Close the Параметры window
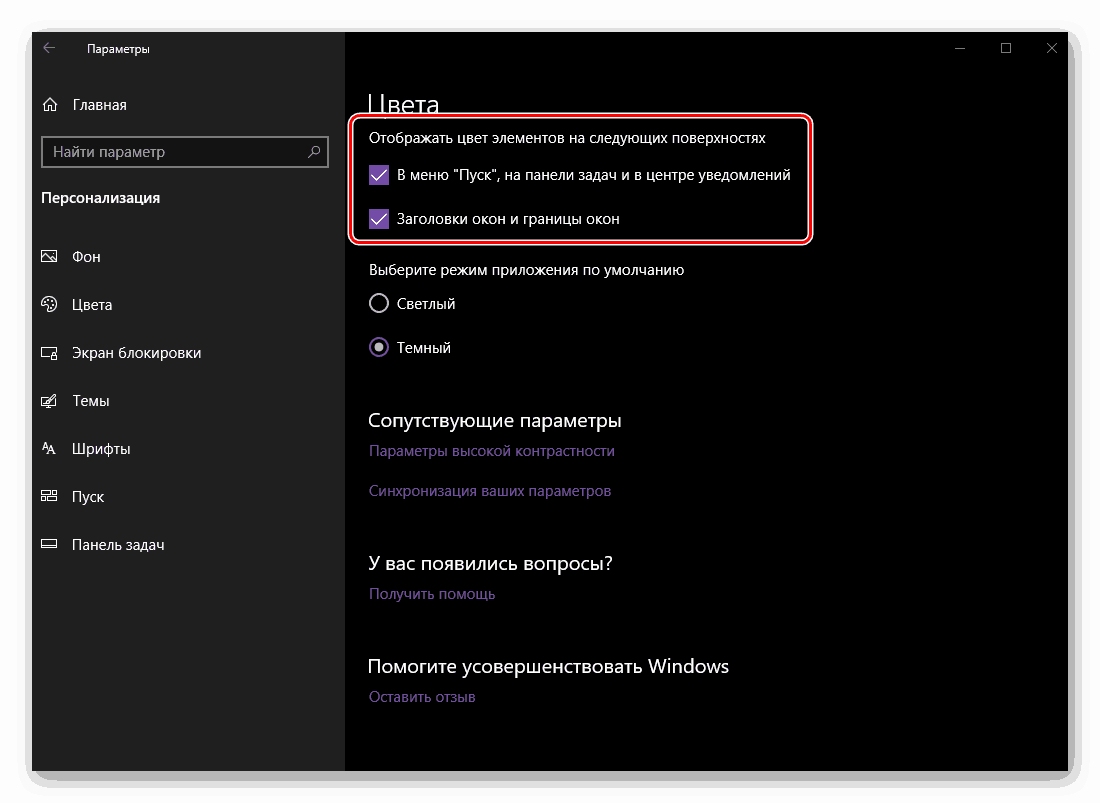This screenshot has width=1100, height=803. 1052,48
